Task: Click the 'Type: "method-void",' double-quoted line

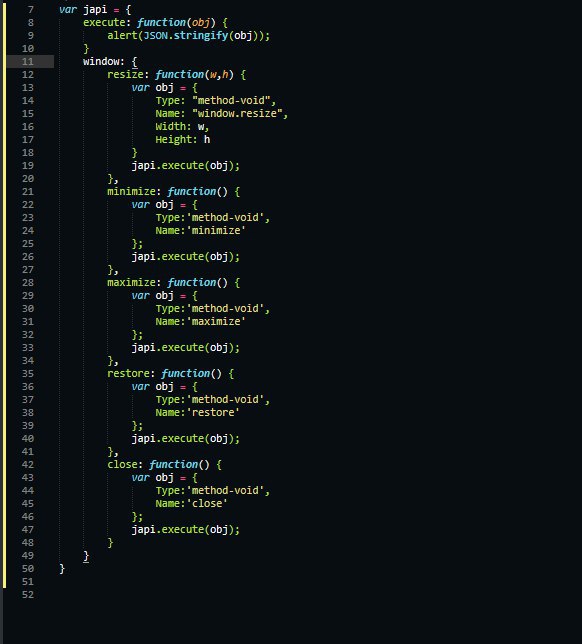Action: click(x=216, y=101)
